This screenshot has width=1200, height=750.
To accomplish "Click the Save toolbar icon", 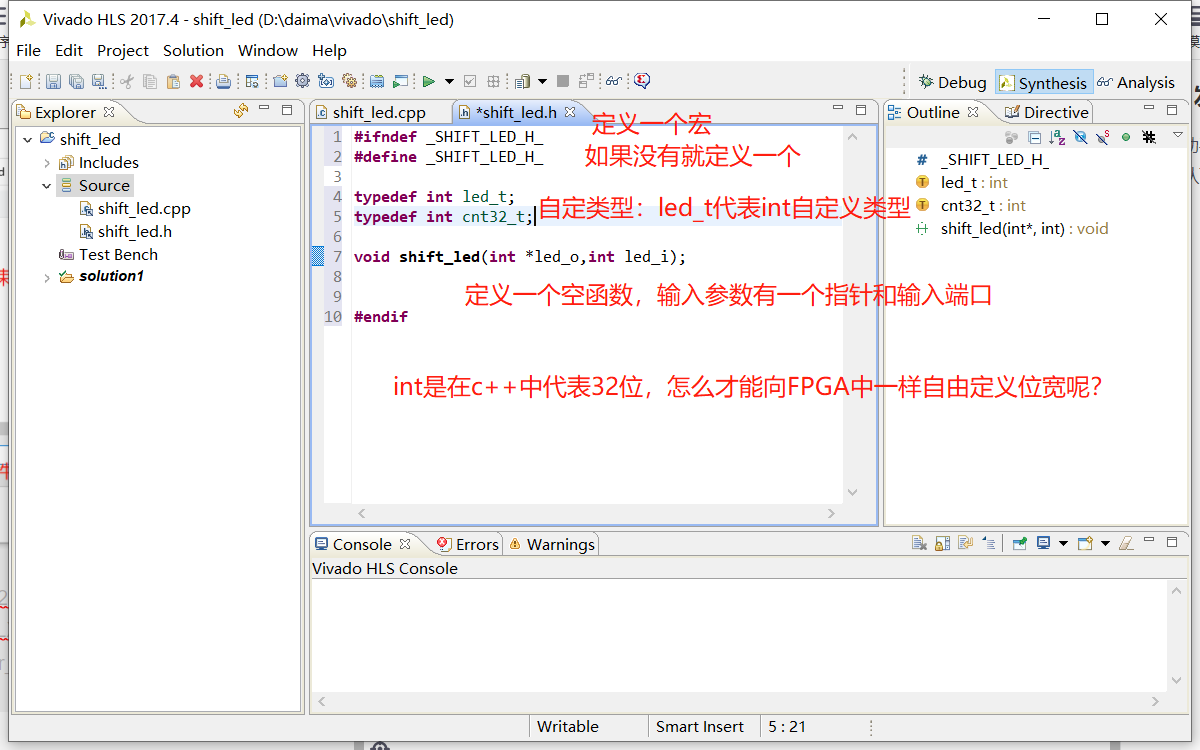I will (53, 81).
